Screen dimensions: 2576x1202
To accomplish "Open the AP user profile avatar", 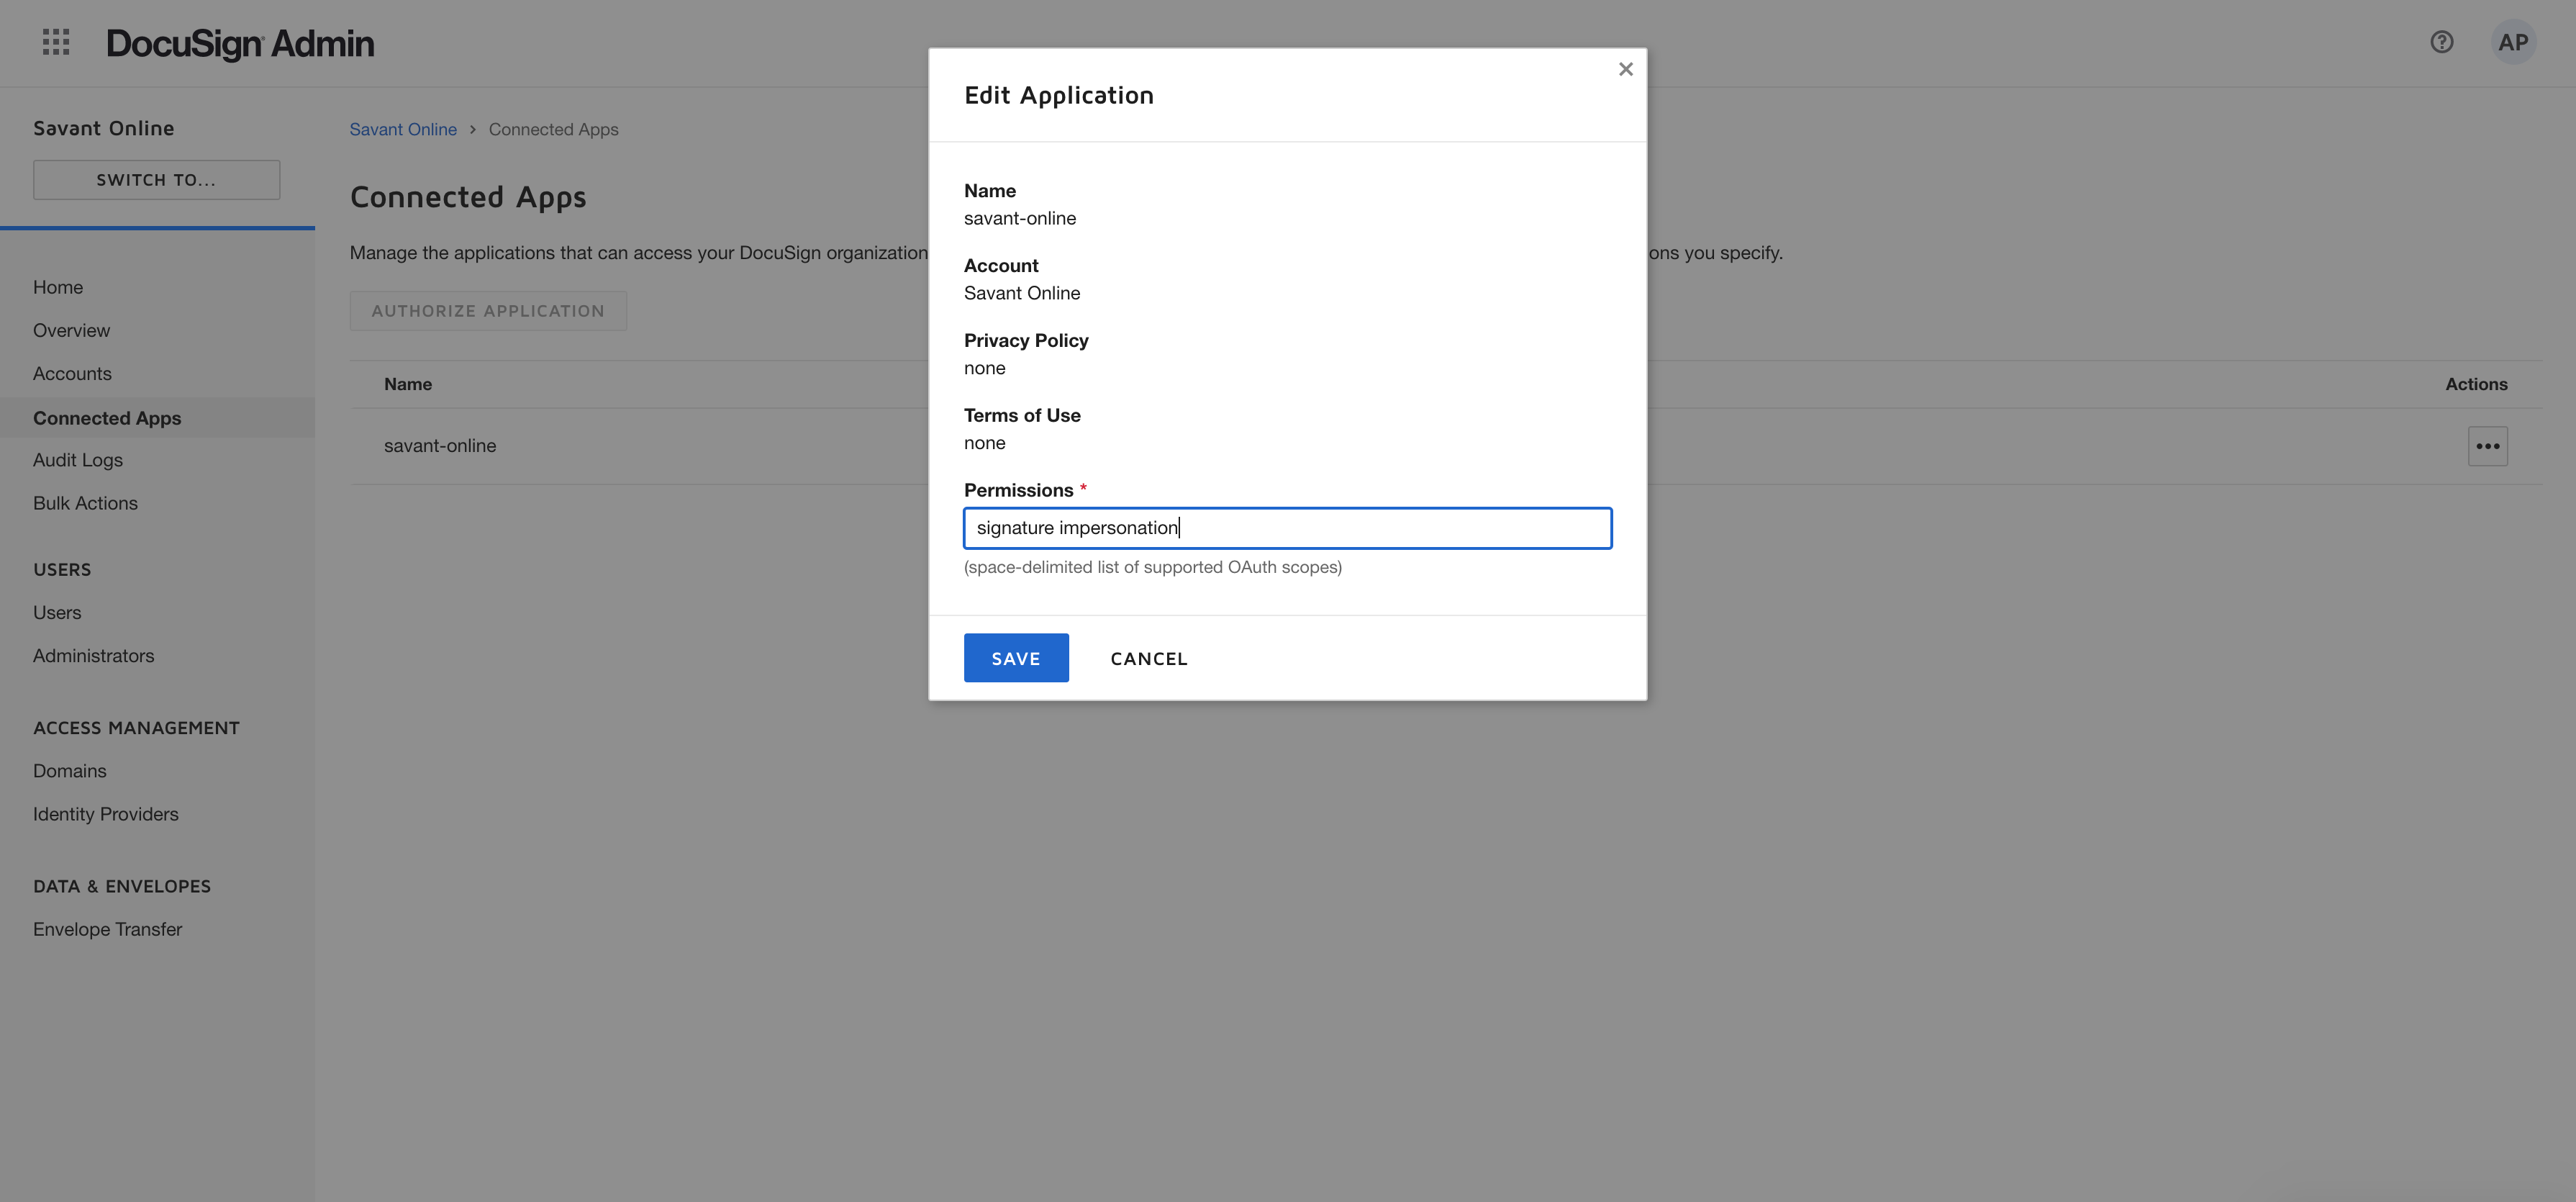I will [x=2514, y=42].
